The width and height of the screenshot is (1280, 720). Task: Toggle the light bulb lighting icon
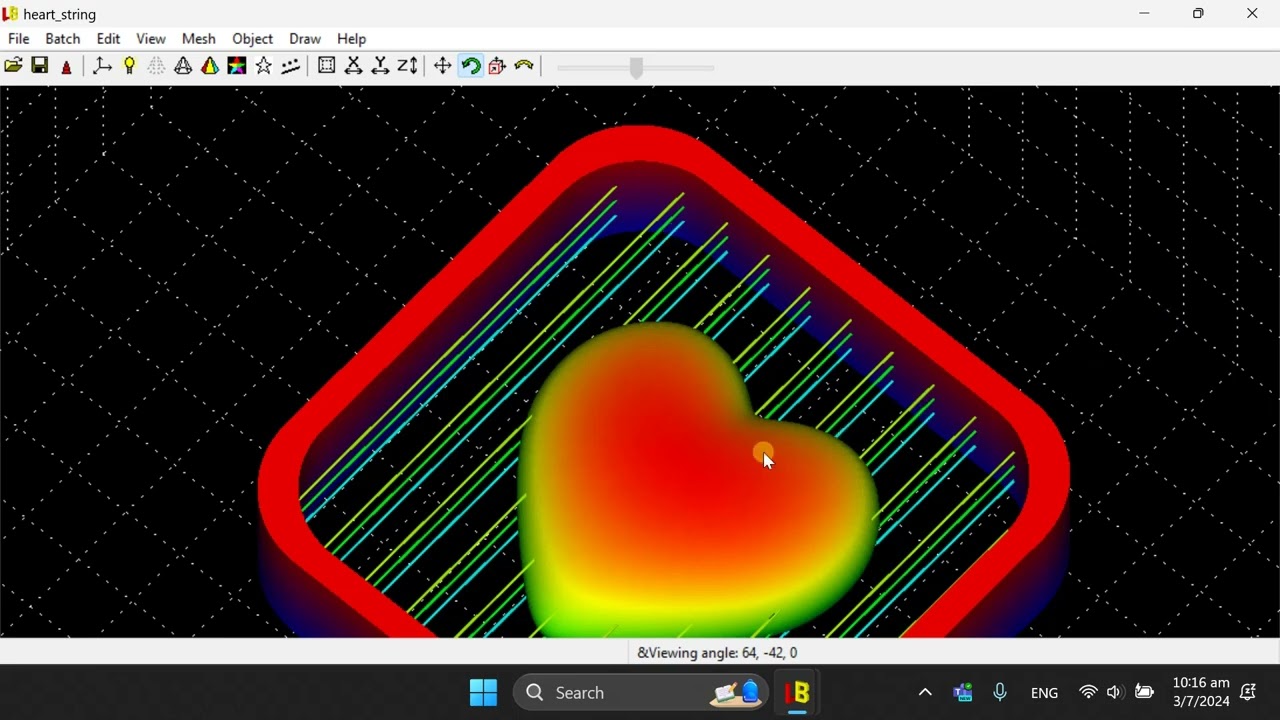(129, 66)
